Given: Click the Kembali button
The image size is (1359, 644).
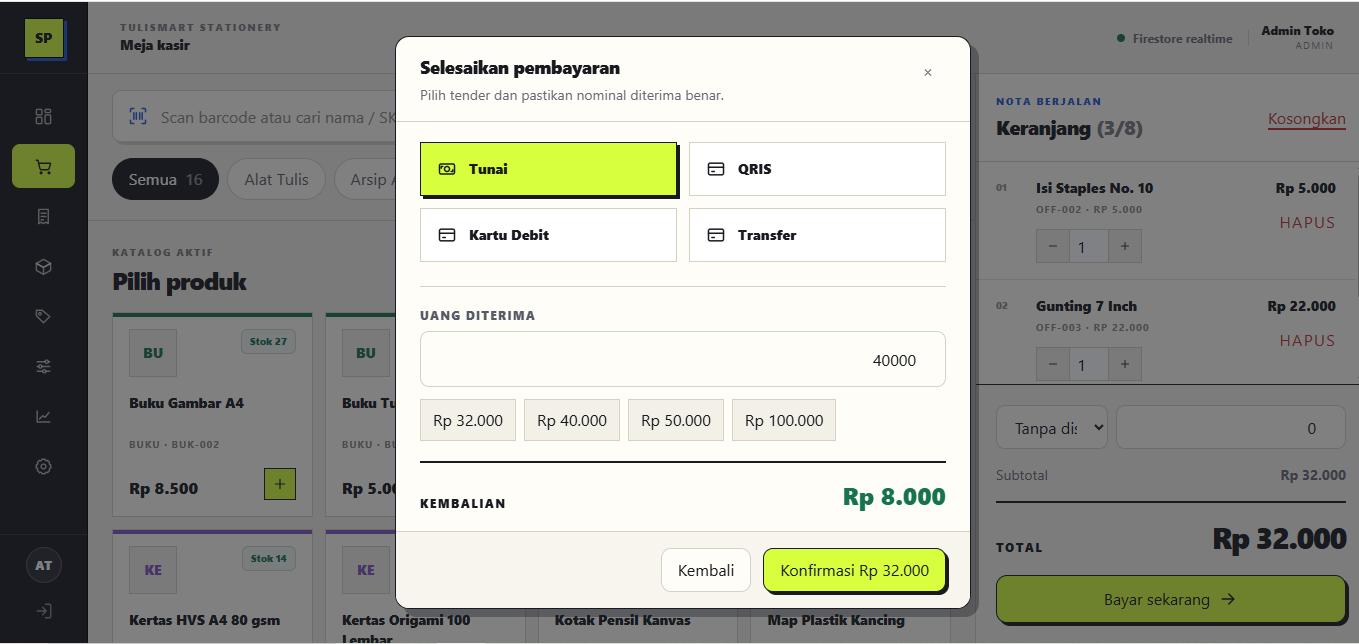Looking at the screenshot, I should [706, 570].
